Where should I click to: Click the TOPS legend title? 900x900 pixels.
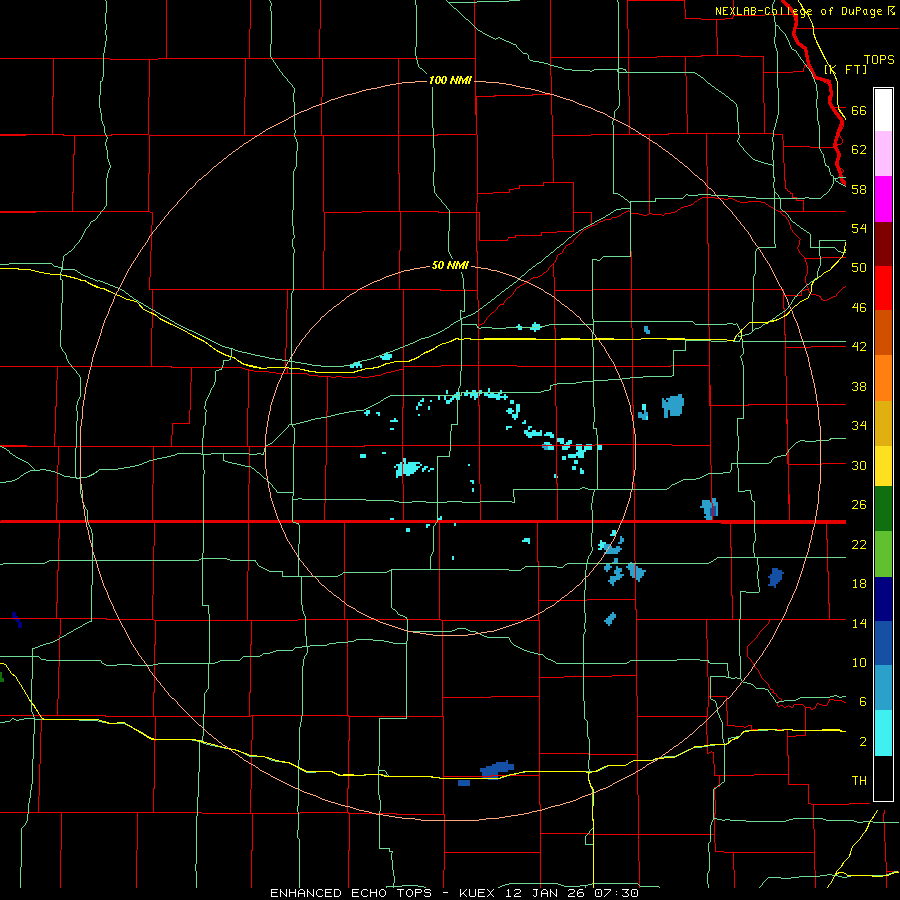pyautogui.click(x=879, y=59)
